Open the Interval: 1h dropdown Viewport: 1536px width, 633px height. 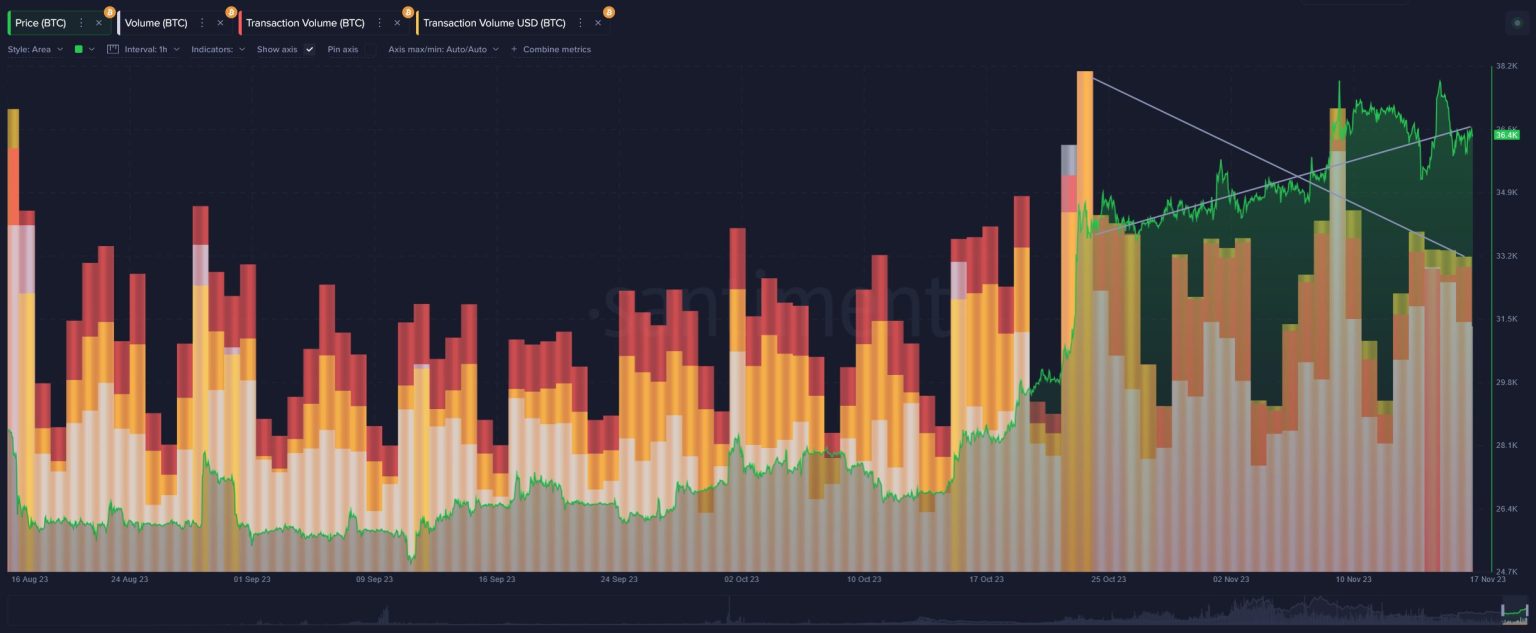[152, 49]
